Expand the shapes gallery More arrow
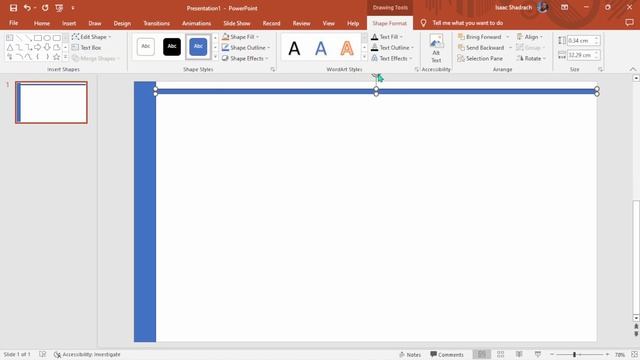Image resolution: width=640 pixels, height=360 pixels. tap(65, 57)
